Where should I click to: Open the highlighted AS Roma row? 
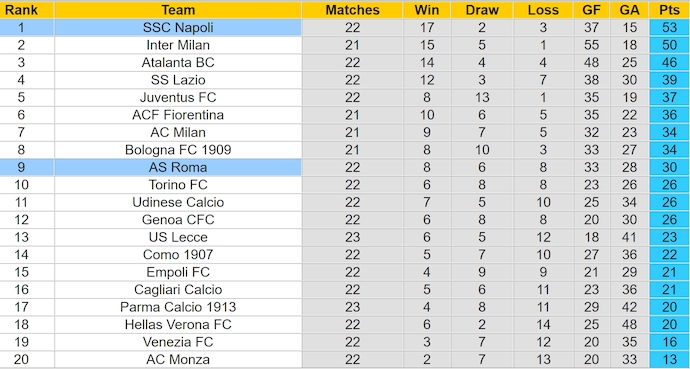click(x=345, y=167)
